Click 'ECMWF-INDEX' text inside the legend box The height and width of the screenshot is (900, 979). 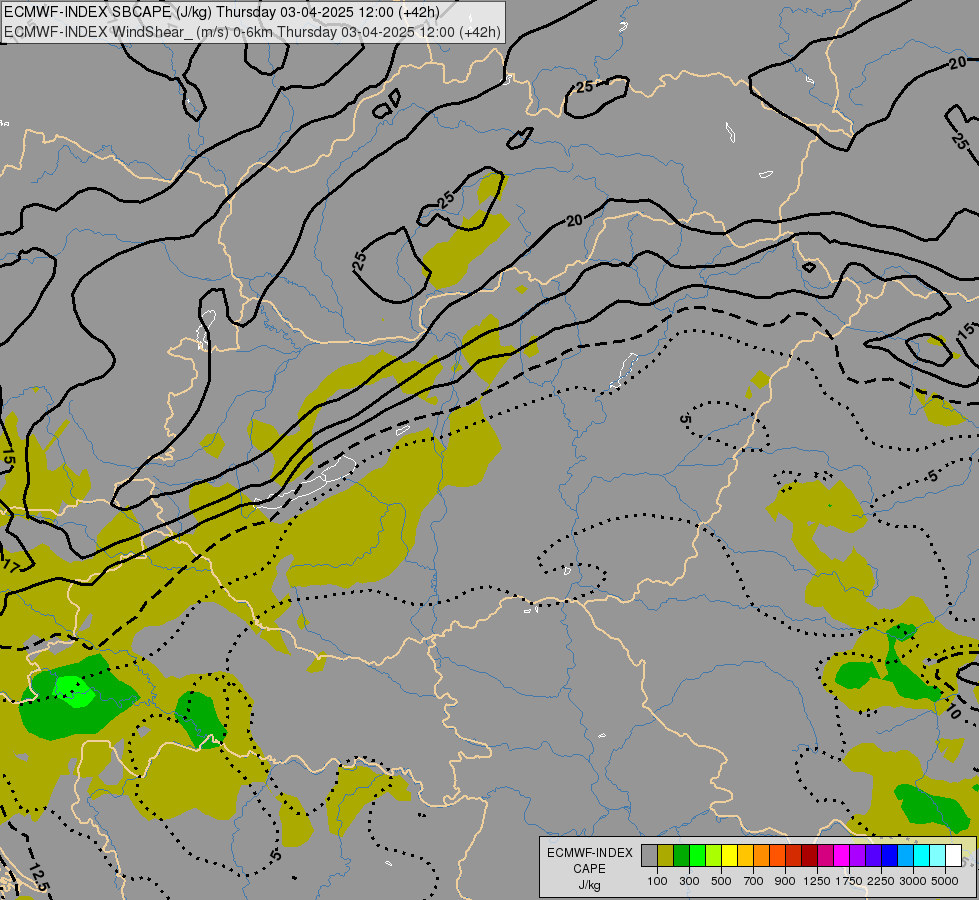coord(590,853)
